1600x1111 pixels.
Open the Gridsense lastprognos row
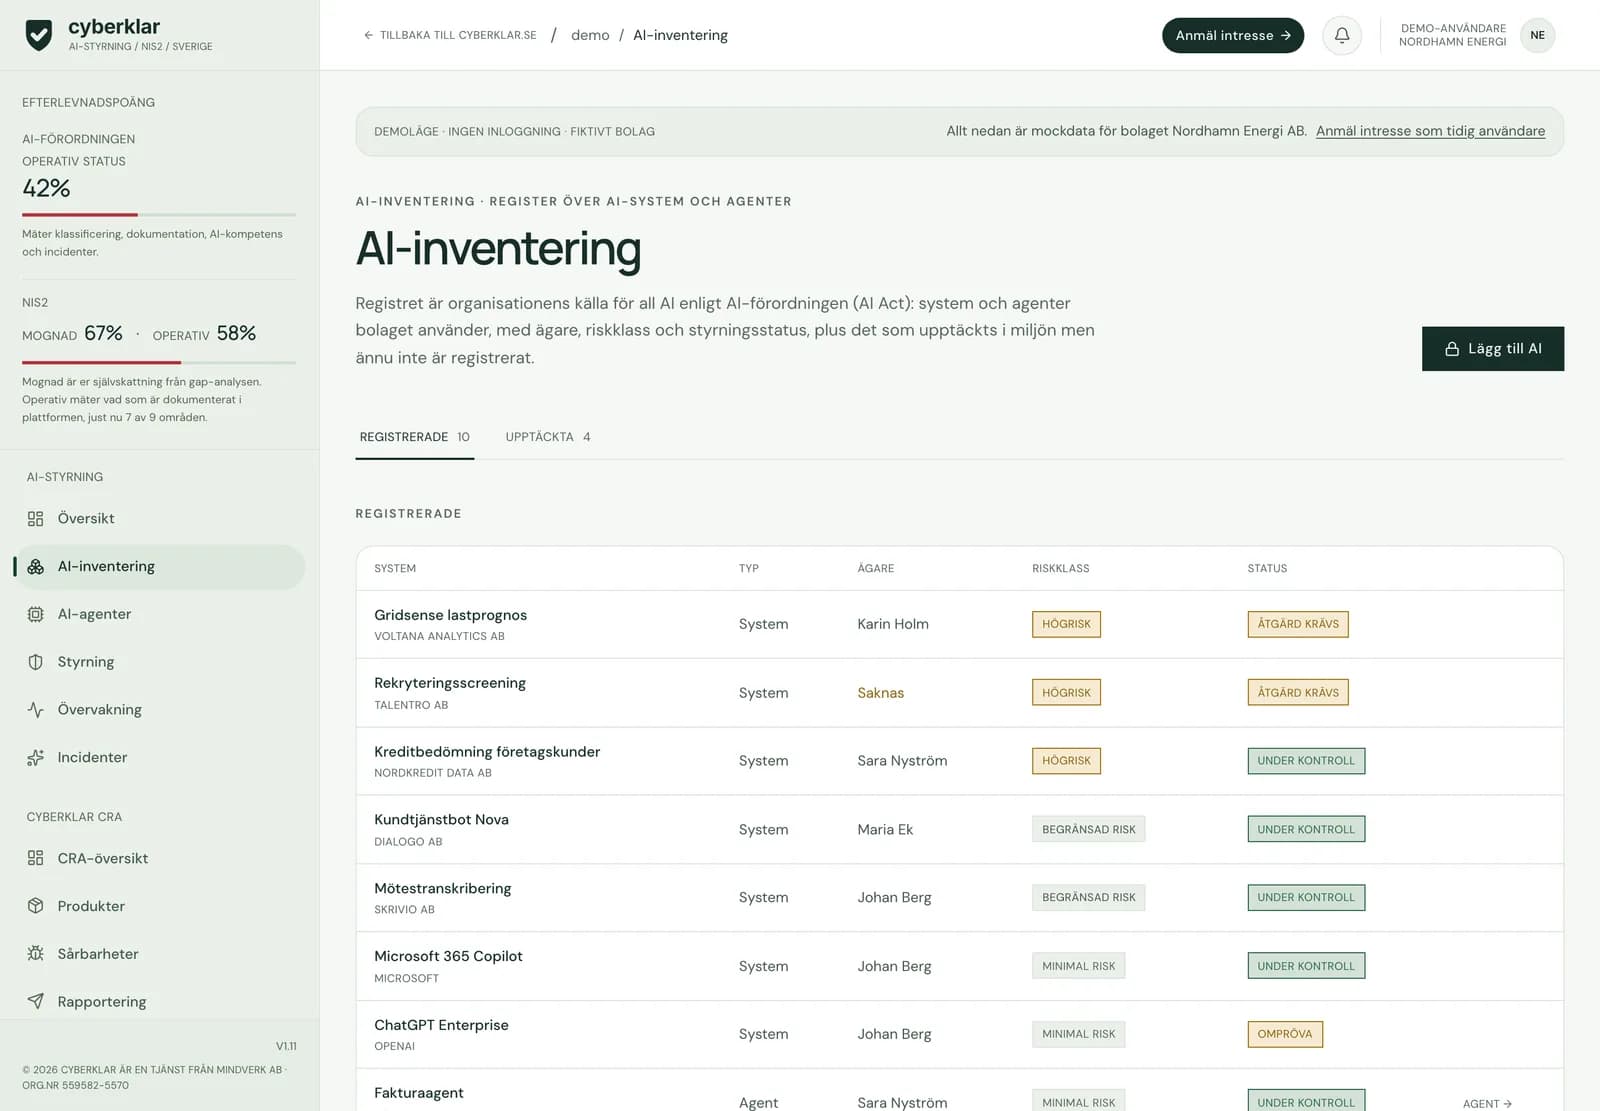[959, 624]
